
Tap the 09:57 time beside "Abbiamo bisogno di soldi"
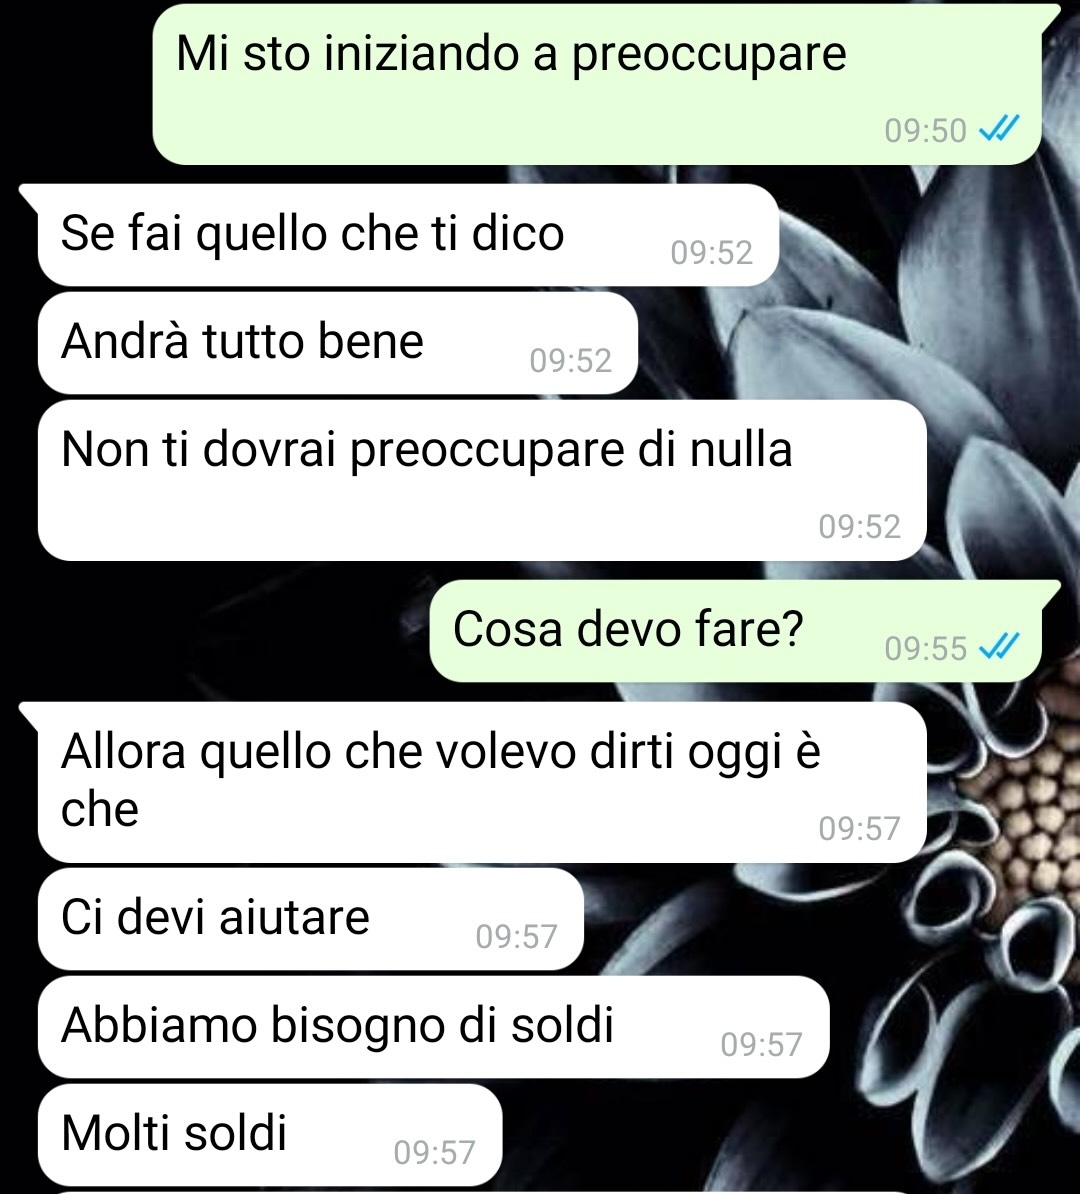(x=762, y=1044)
